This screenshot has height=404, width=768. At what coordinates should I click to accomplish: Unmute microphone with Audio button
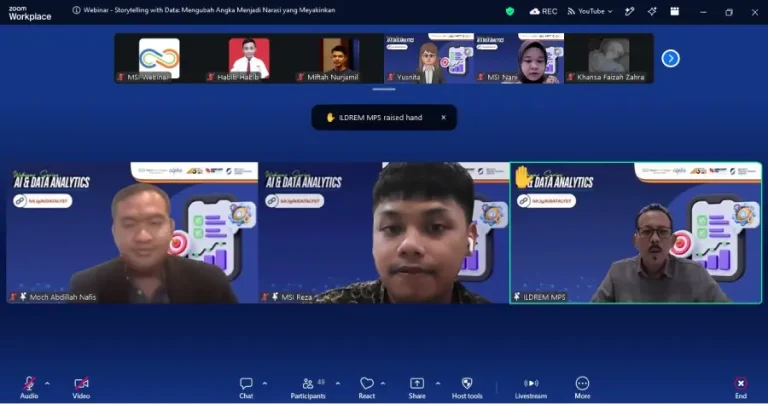tap(29, 387)
